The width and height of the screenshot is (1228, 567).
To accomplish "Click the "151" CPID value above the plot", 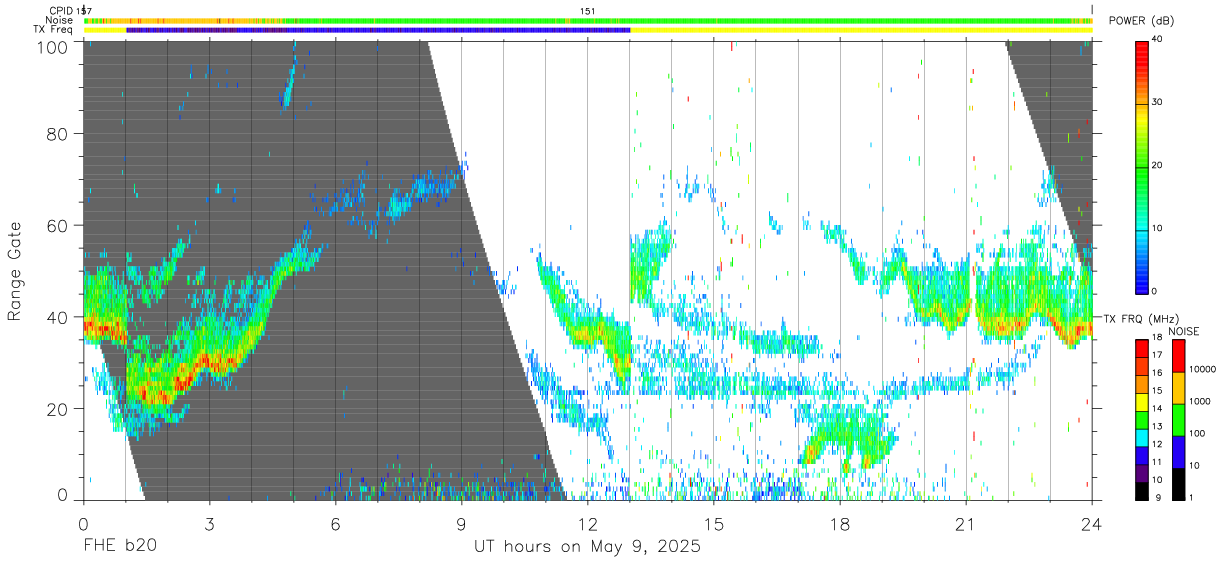I will pos(588,10).
